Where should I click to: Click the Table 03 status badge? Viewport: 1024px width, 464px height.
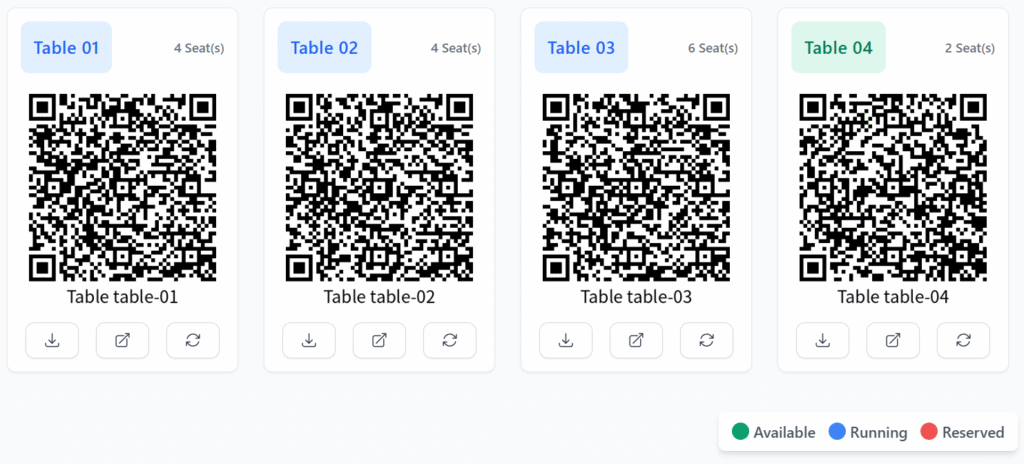(x=581, y=48)
